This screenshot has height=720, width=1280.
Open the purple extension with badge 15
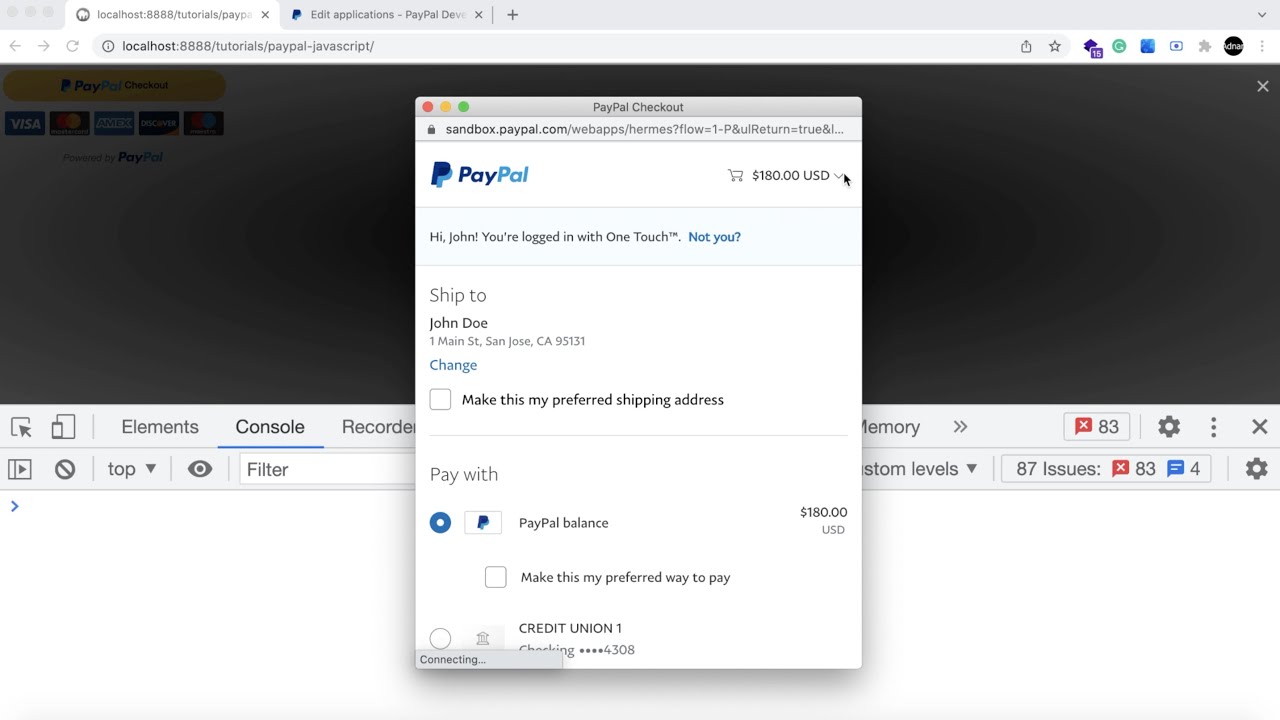[x=1092, y=47]
